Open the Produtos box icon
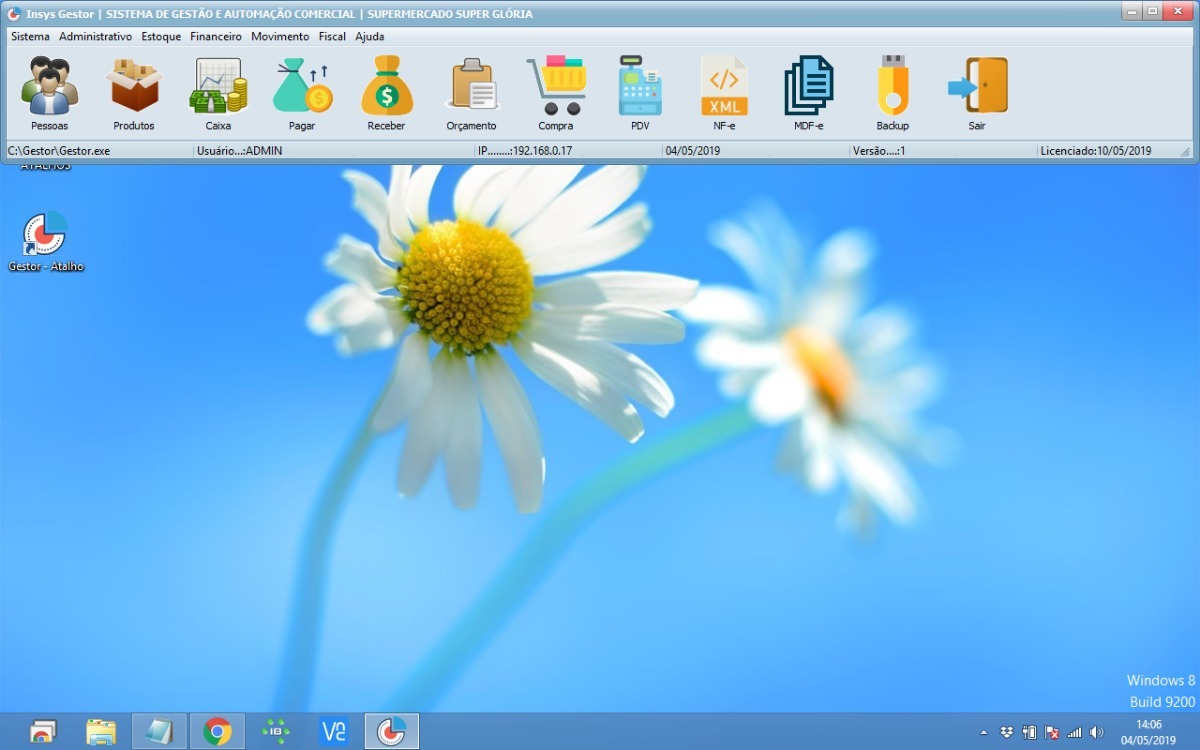Image resolution: width=1200 pixels, height=750 pixels. tap(134, 85)
